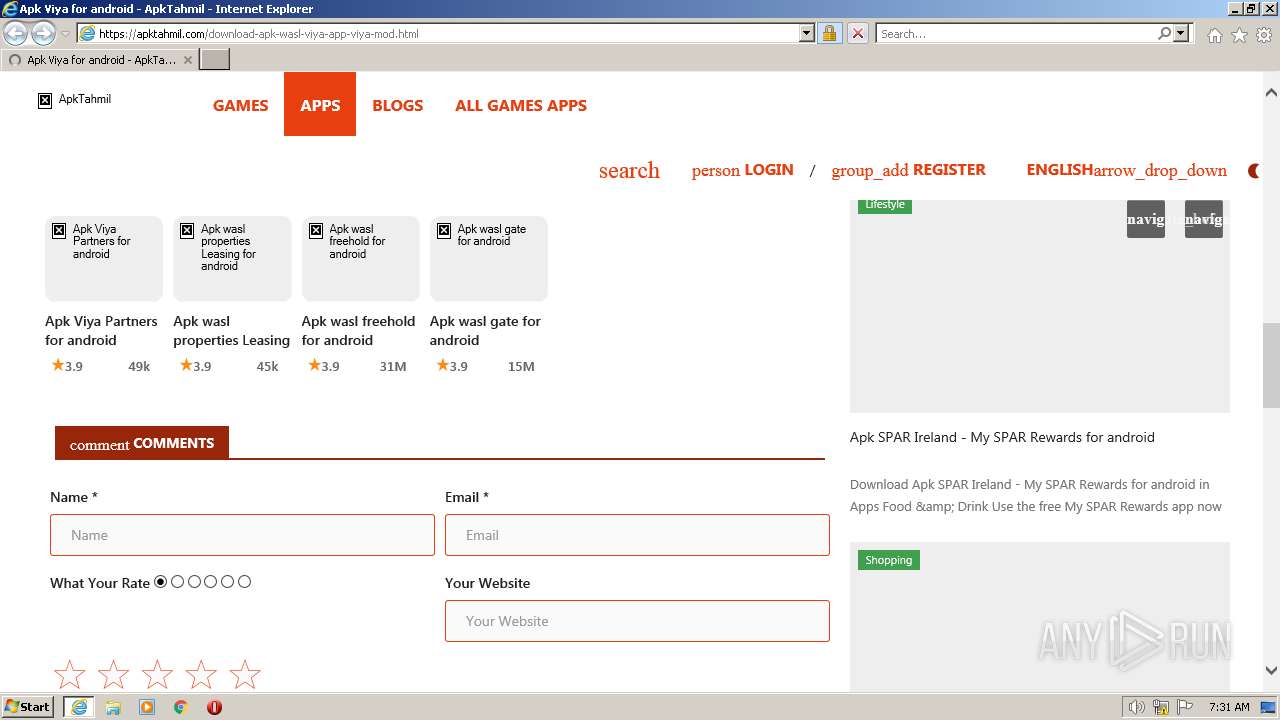
Task: Click the COMMENTS tab header
Action: pos(142,443)
